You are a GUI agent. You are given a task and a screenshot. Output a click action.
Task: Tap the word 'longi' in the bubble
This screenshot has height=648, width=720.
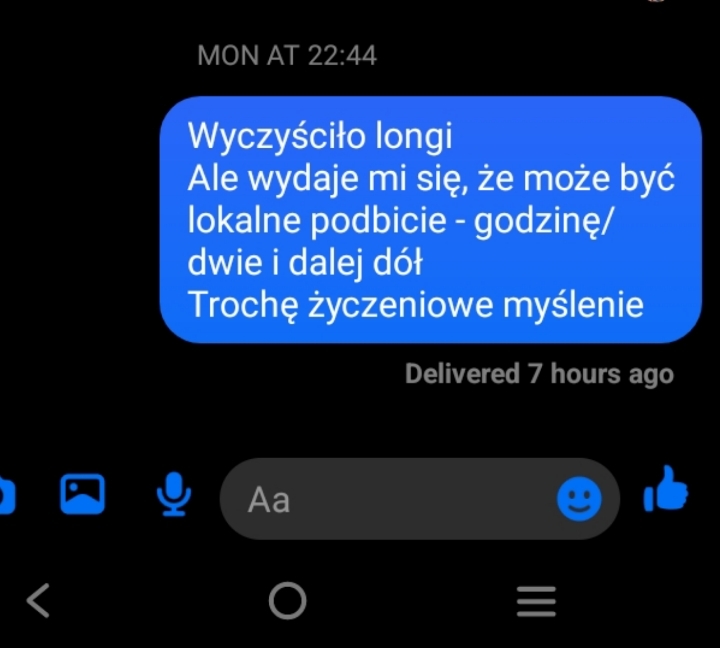414,137
